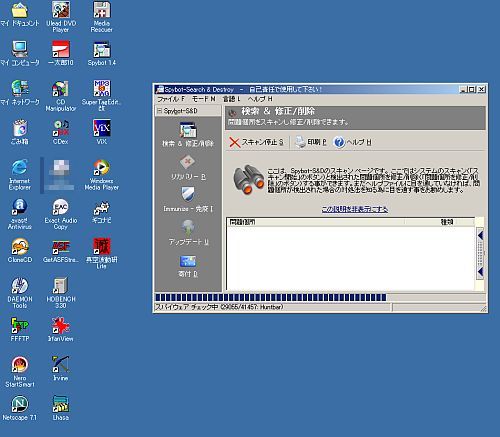
Task: Launch Exact Audio Copy shortcut
Action: [x=61, y=214]
